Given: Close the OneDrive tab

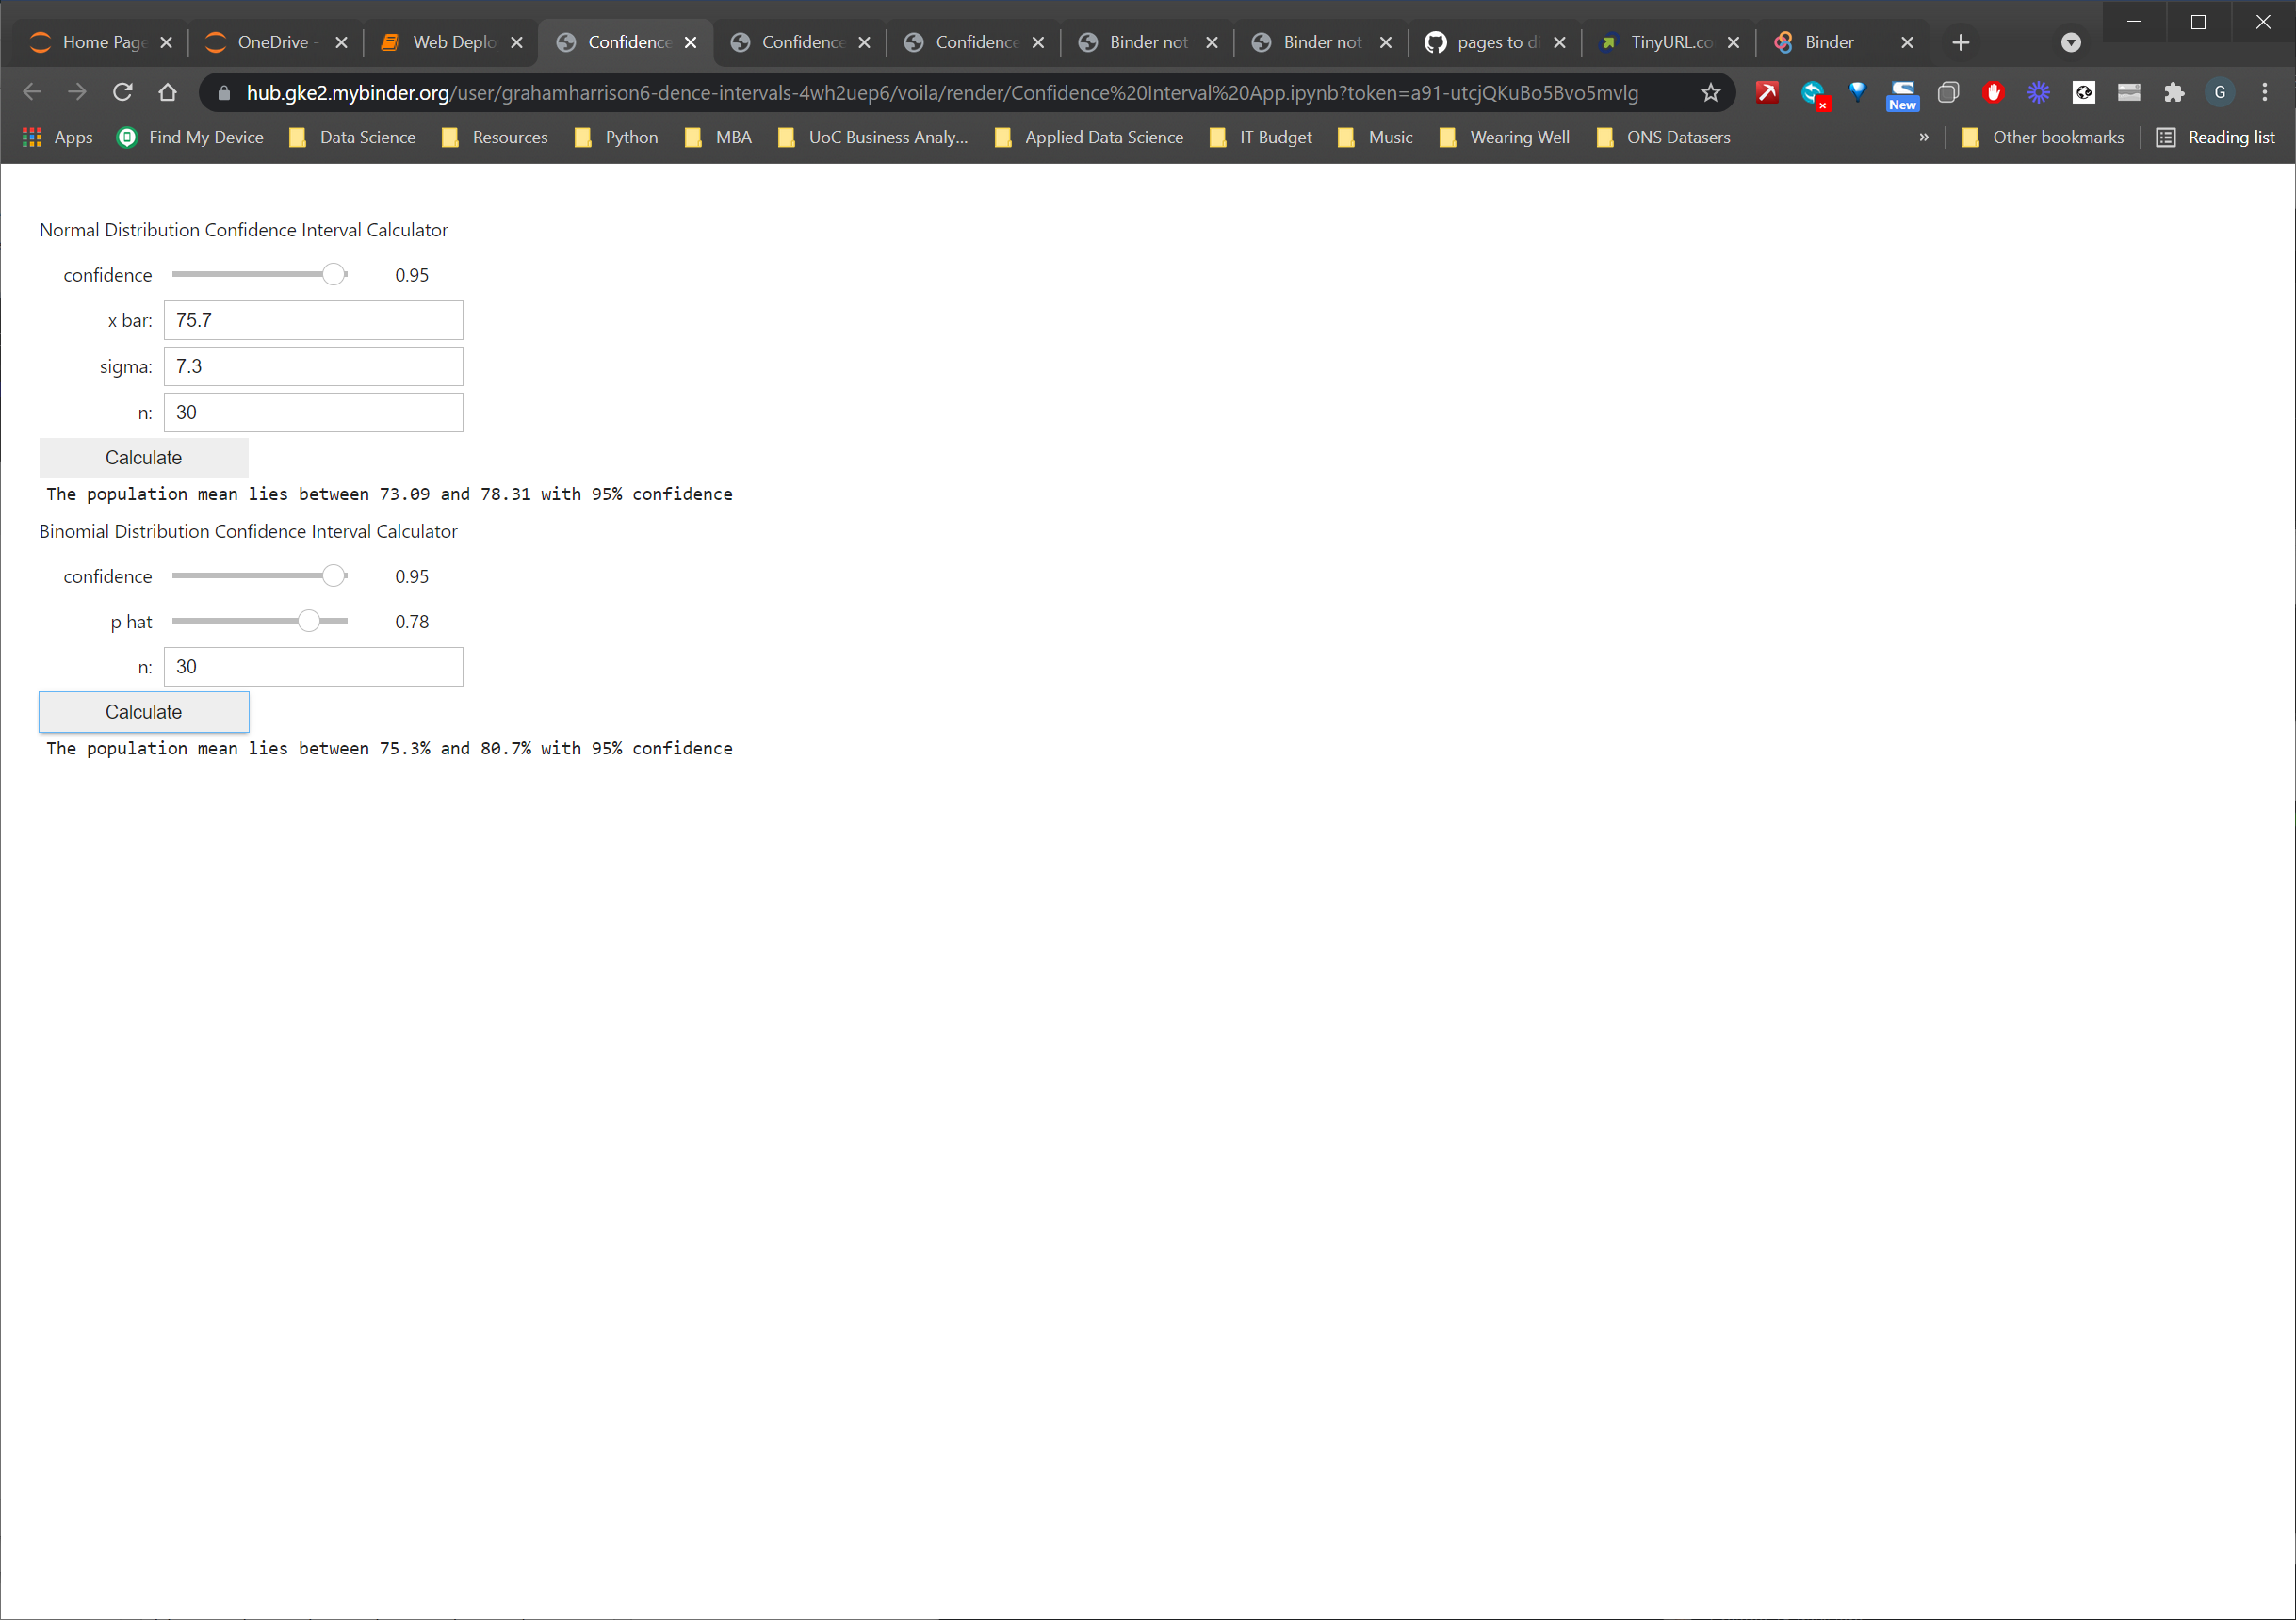Looking at the screenshot, I should pyautogui.click(x=341, y=42).
